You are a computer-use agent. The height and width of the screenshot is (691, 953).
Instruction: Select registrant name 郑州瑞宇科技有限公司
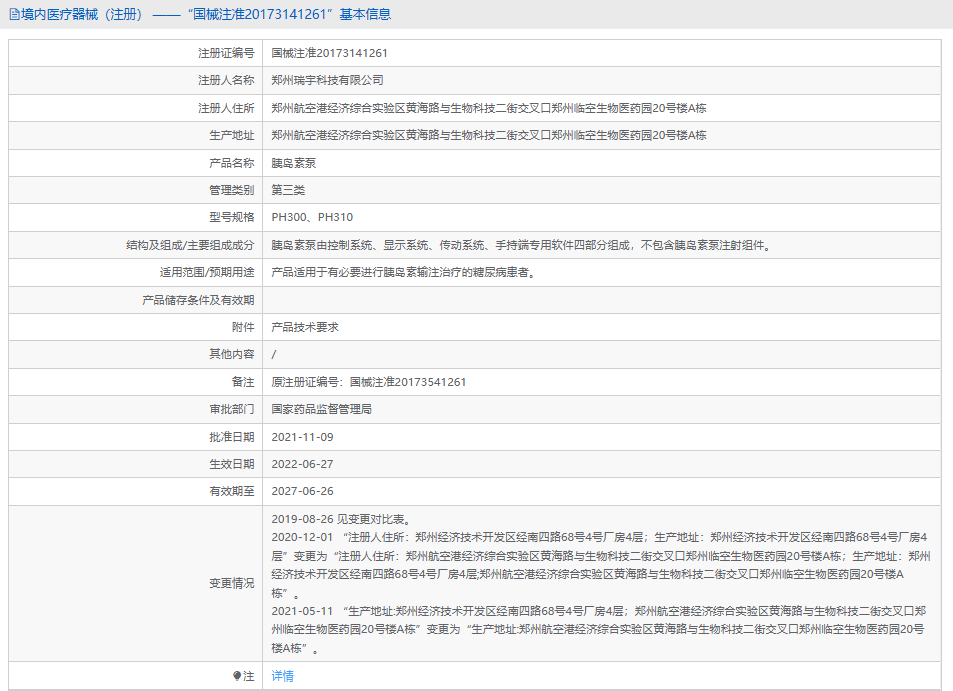click(x=328, y=80)
